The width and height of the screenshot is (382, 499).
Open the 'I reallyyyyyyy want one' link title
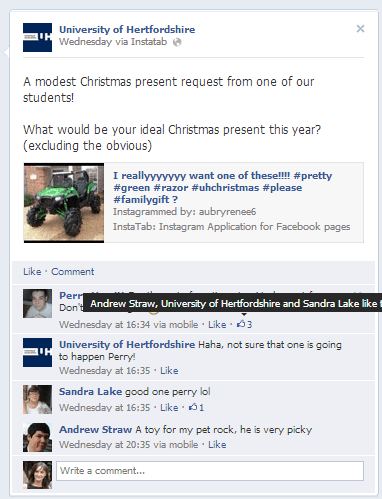(x=222, y=187)
